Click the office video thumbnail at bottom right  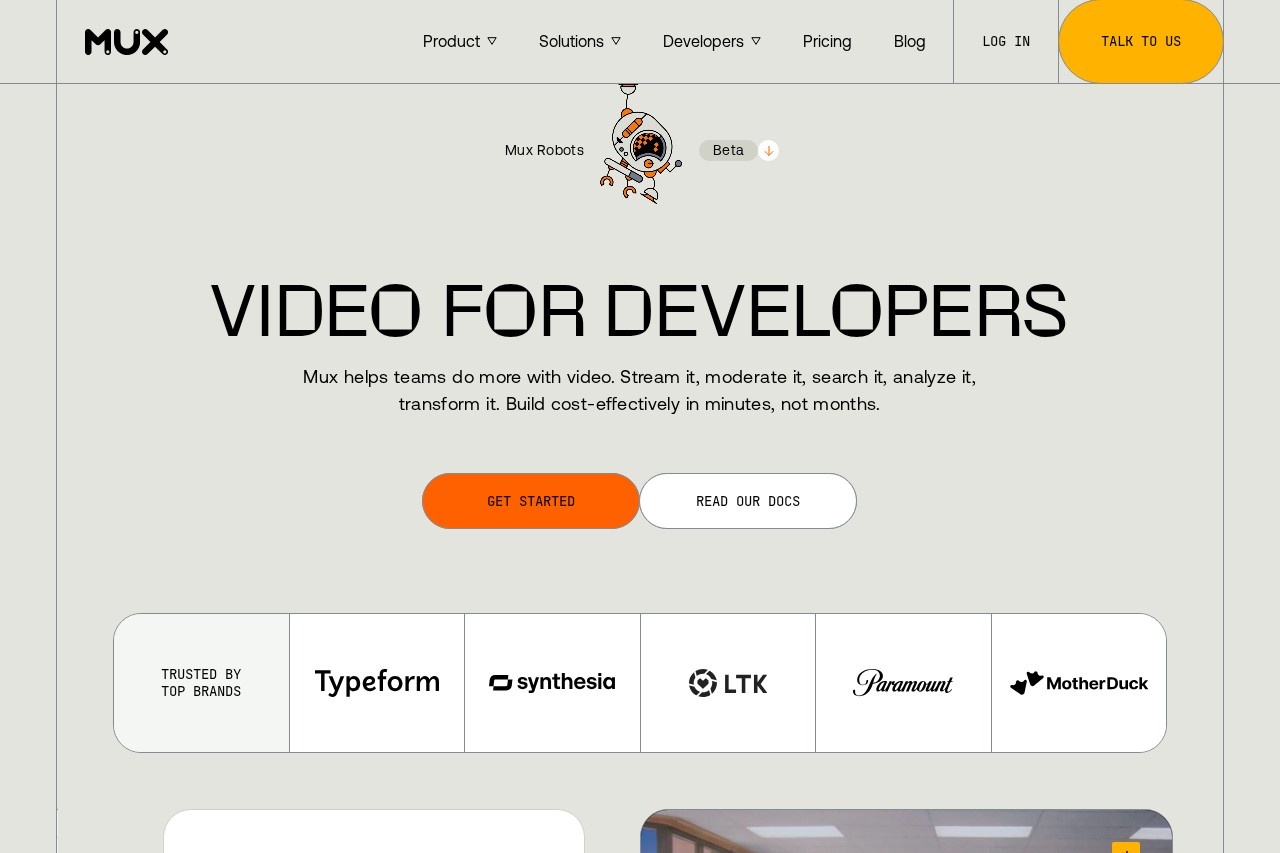[x=906, y=831]
